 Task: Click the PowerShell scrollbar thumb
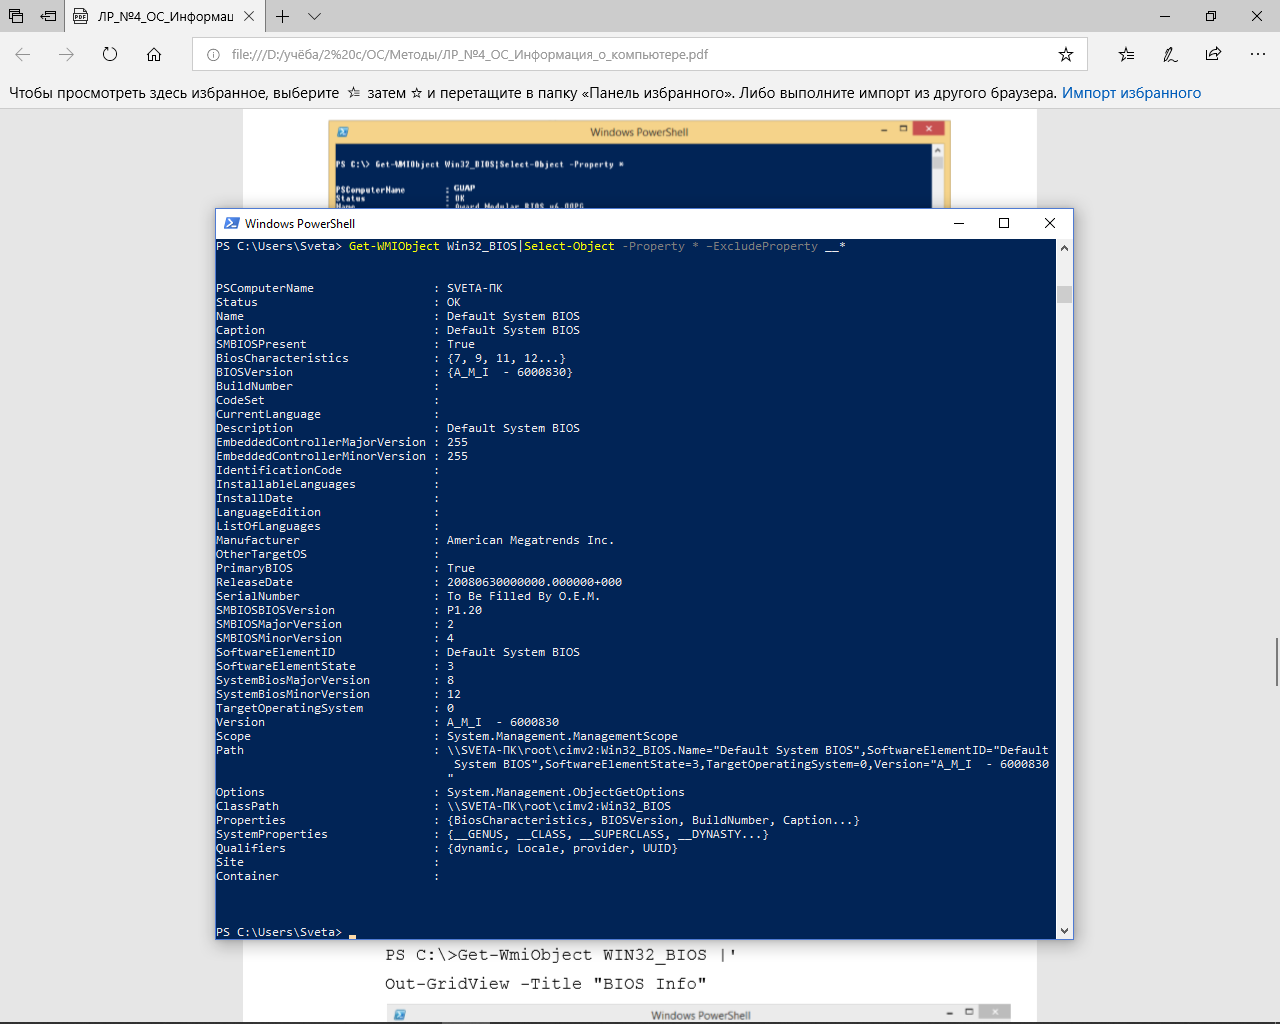[x=1064, y=294]
